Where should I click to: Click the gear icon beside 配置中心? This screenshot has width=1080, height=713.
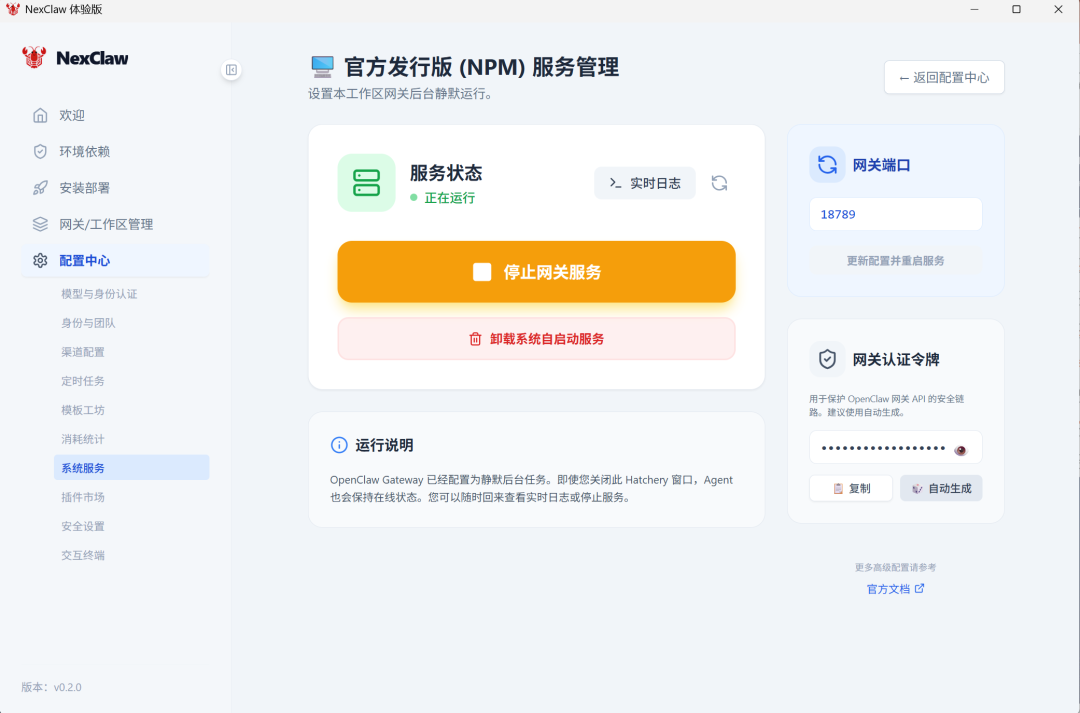[40, 260]
